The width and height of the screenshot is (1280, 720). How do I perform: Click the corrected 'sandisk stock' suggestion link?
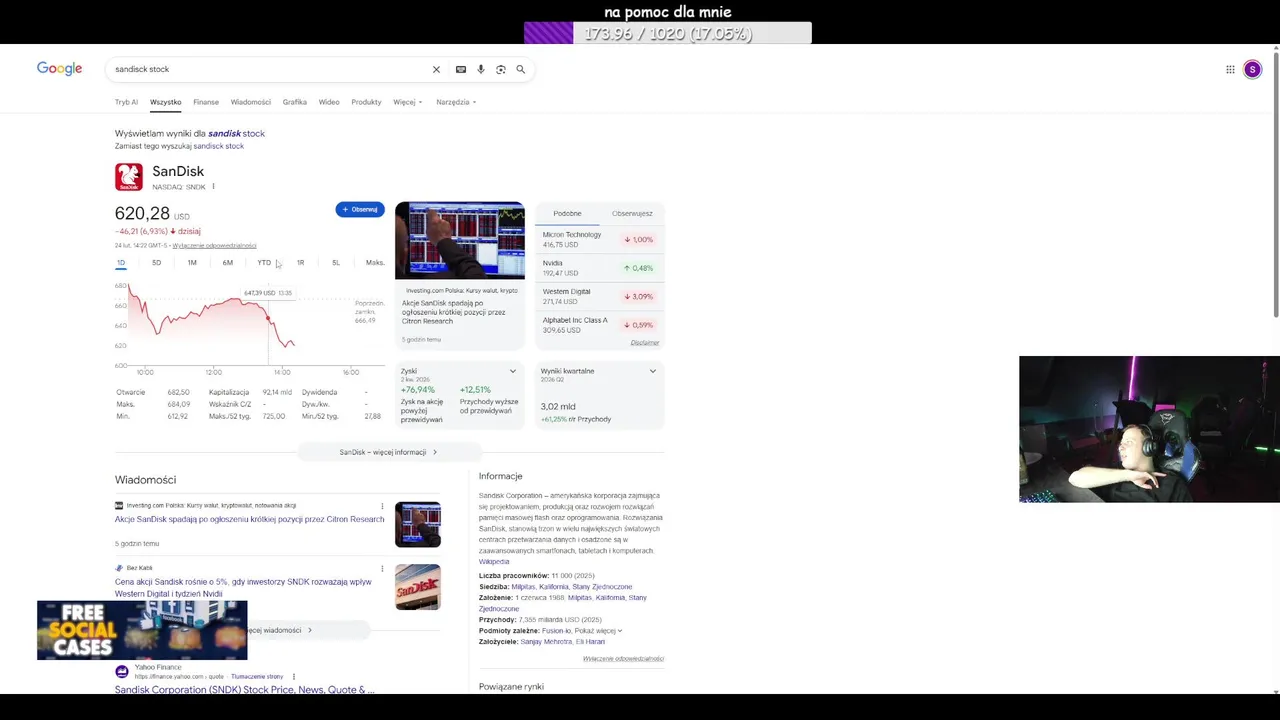(236, 133)
